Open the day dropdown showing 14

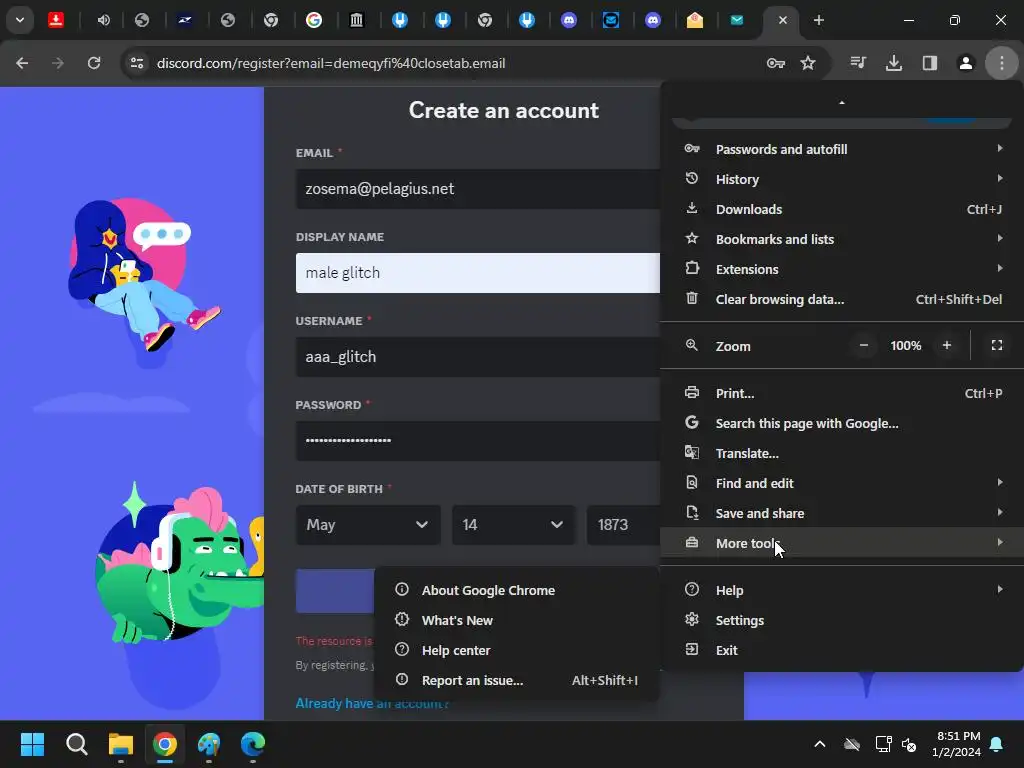[513, 525]
